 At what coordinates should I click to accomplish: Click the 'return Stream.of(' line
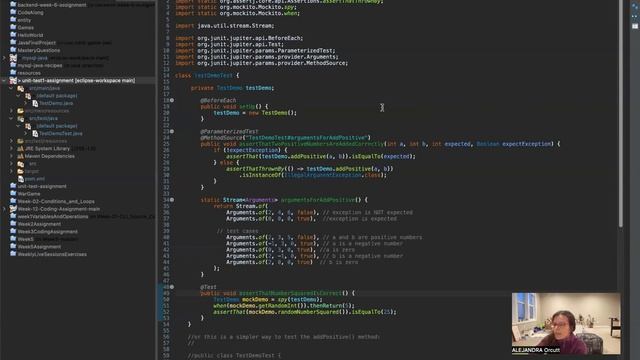click(240, 206)
